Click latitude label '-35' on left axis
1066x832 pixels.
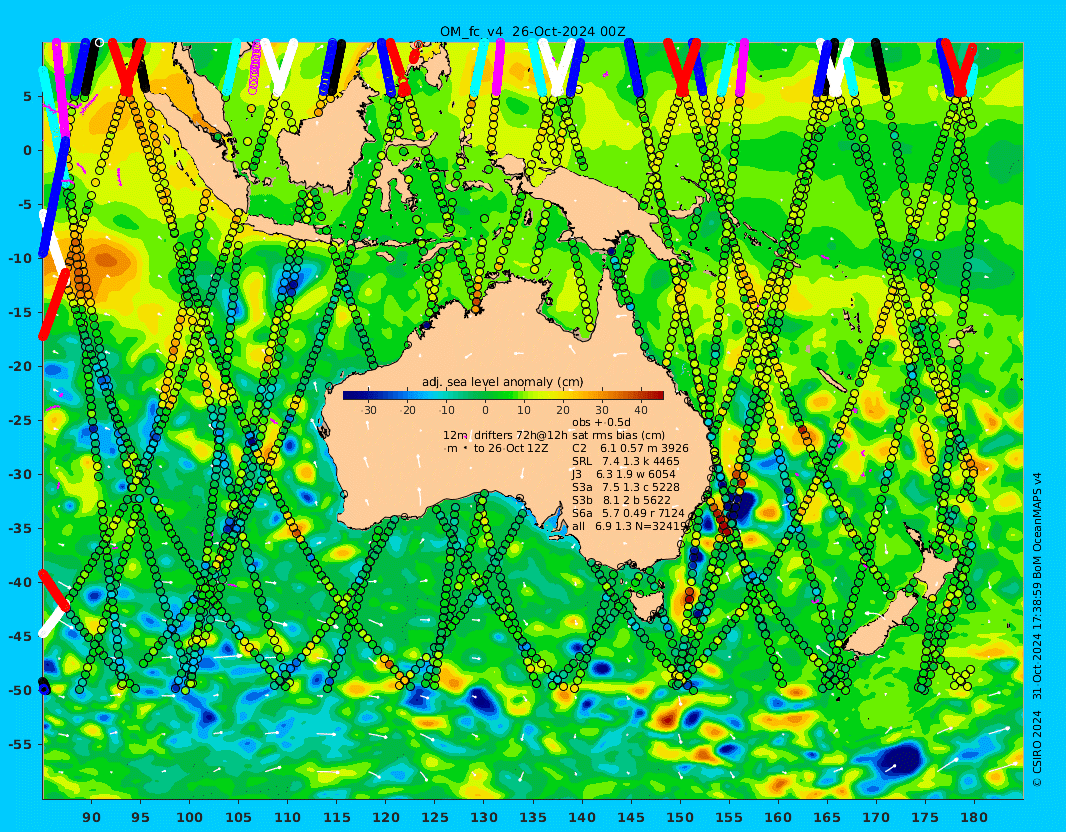pyautogui.click(x=20, y=528)
